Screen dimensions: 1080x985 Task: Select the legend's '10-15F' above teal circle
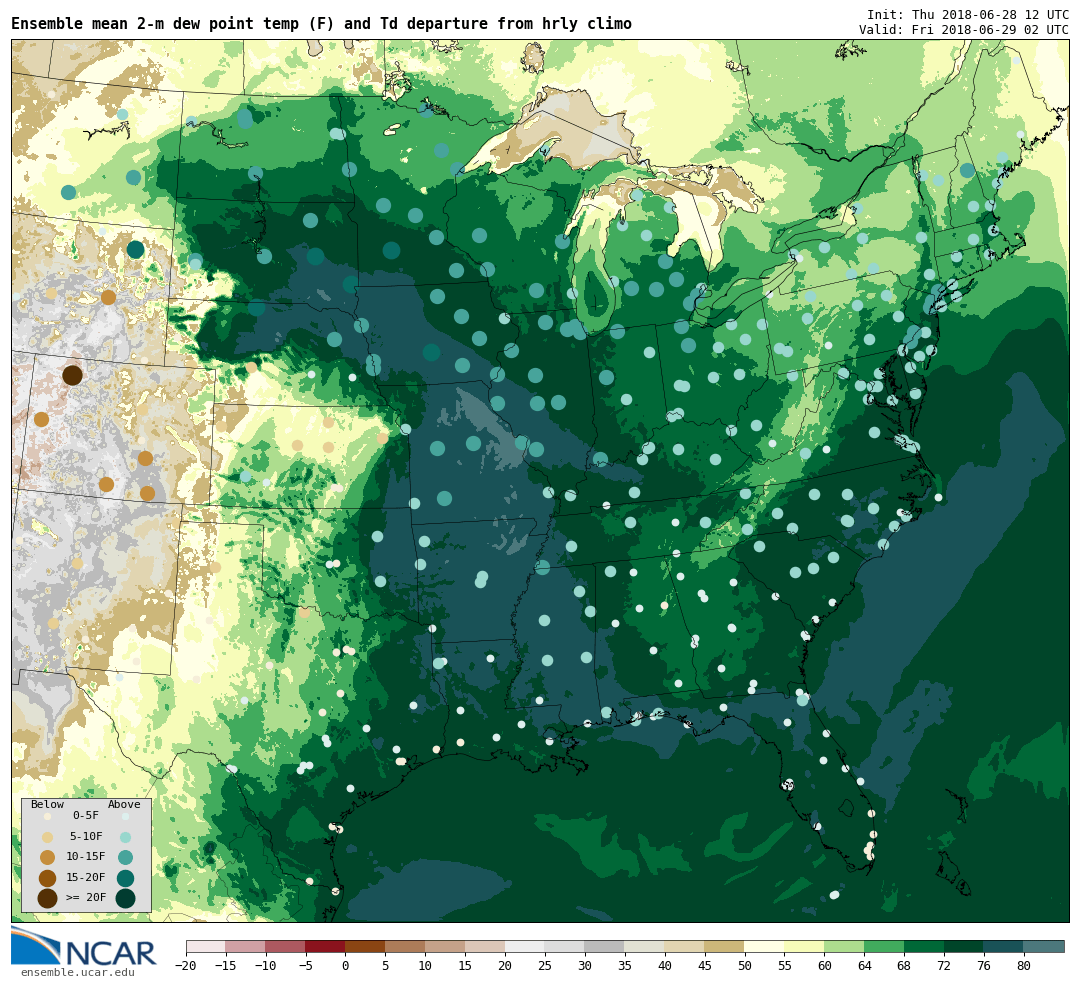(125, 857)
